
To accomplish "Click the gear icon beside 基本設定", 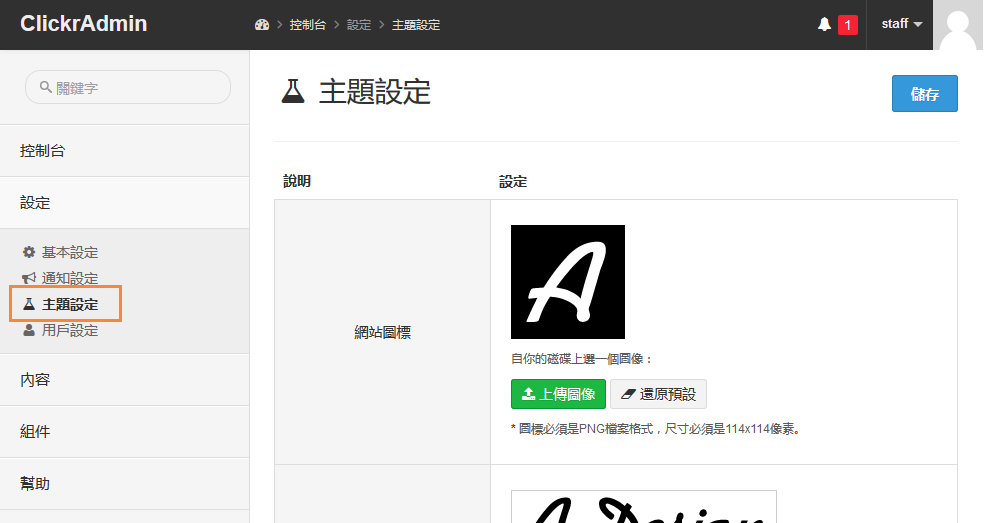I will click(x=29, y=252).
